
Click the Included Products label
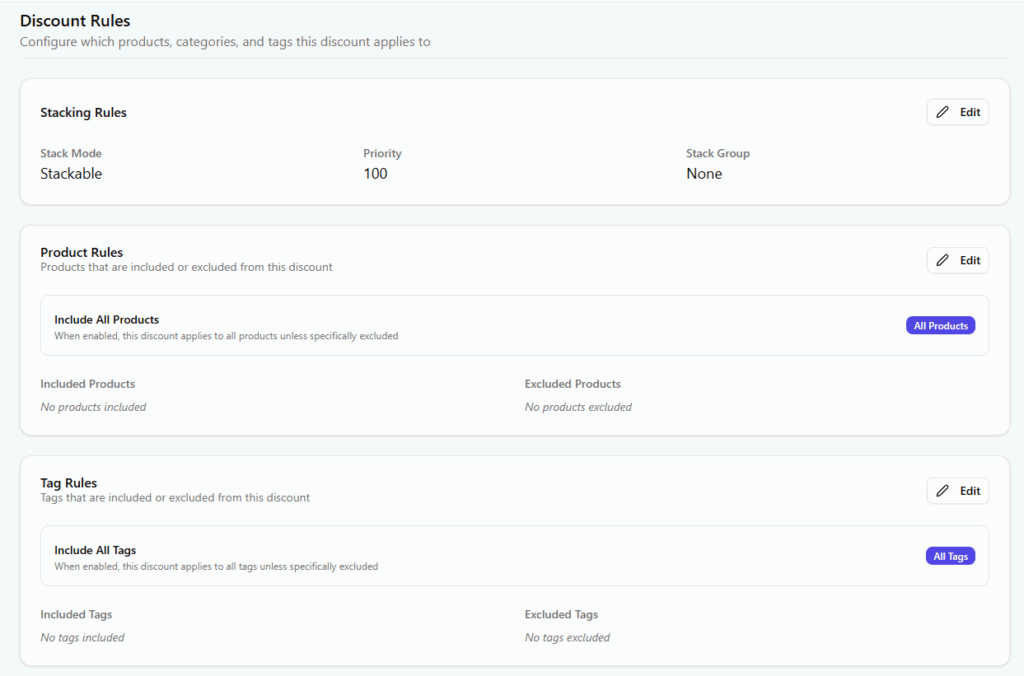(x=87, y=384)
